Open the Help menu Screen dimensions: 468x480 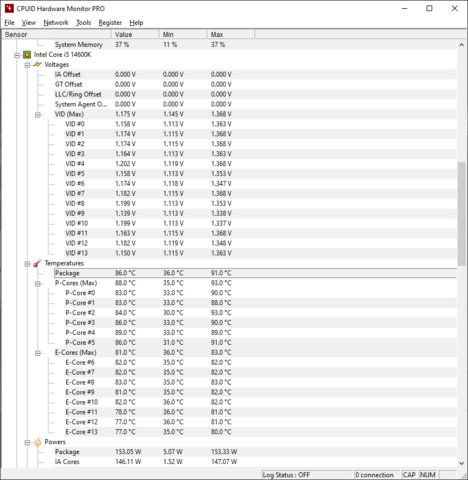coord(136,23)
